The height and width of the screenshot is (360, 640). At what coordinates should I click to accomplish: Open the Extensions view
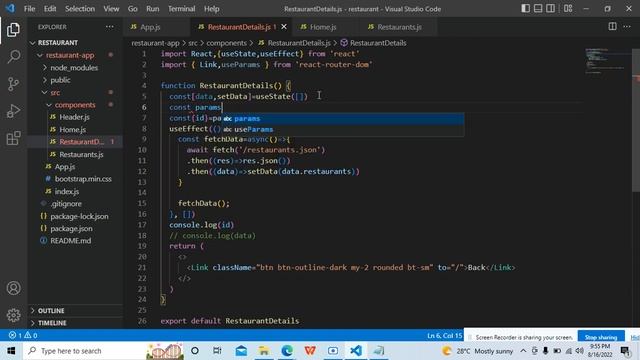coord(13,138)
